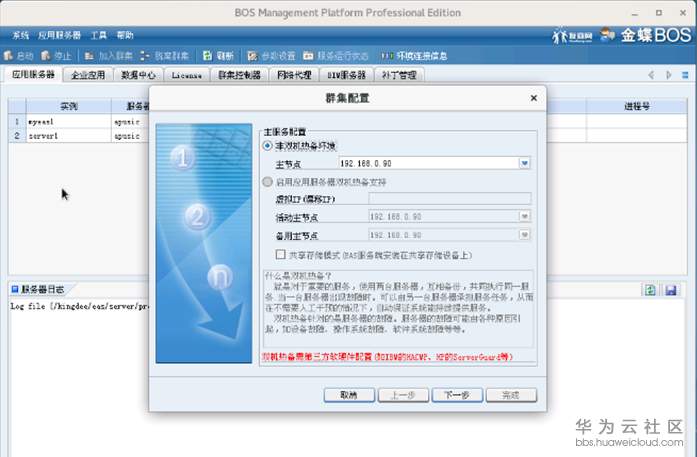697x457 pixels.
Task: Click the tab scroll-right arrow
Action: click(668, 75)
